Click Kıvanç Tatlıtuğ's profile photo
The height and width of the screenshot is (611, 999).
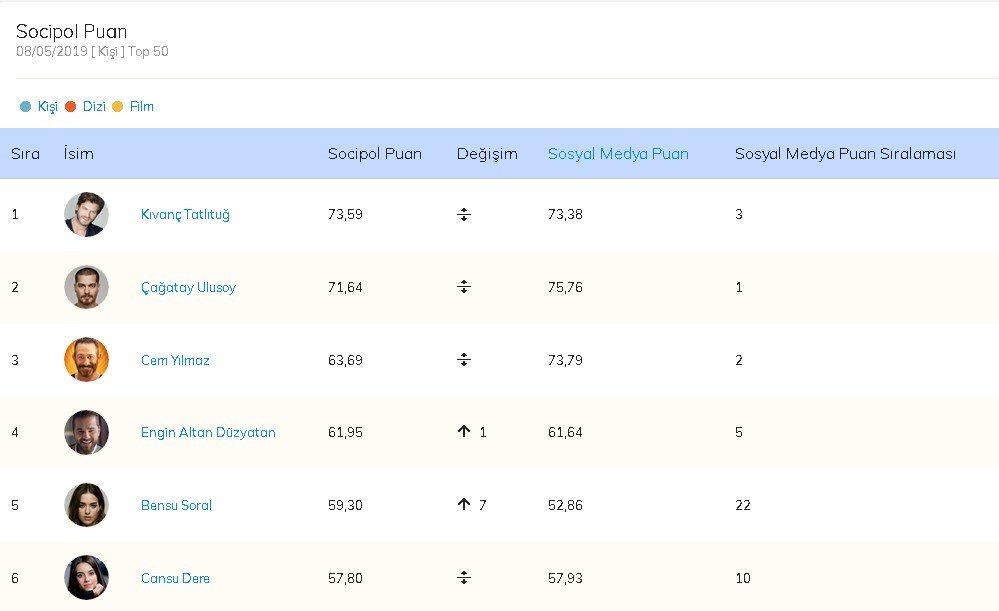[86, 214]
